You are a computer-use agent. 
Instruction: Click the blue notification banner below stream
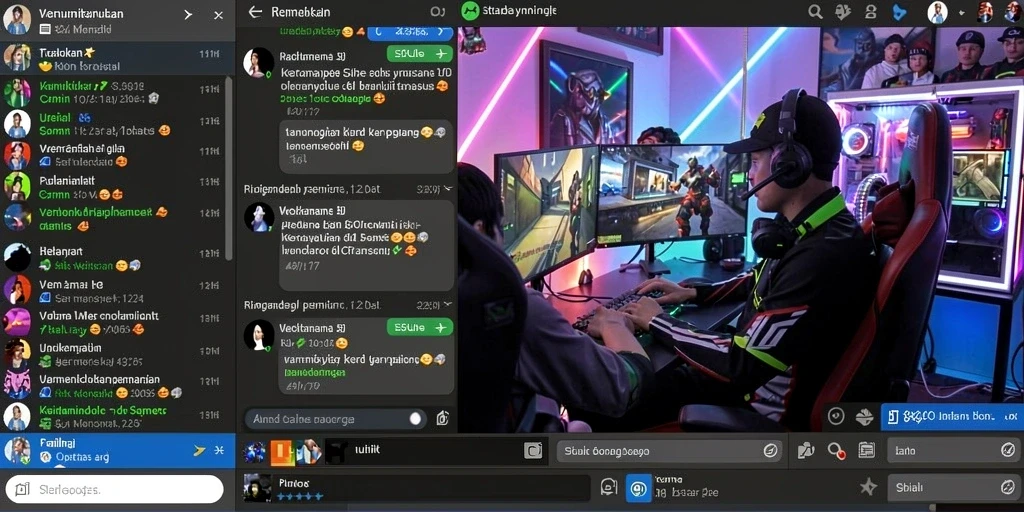point(952,417)
